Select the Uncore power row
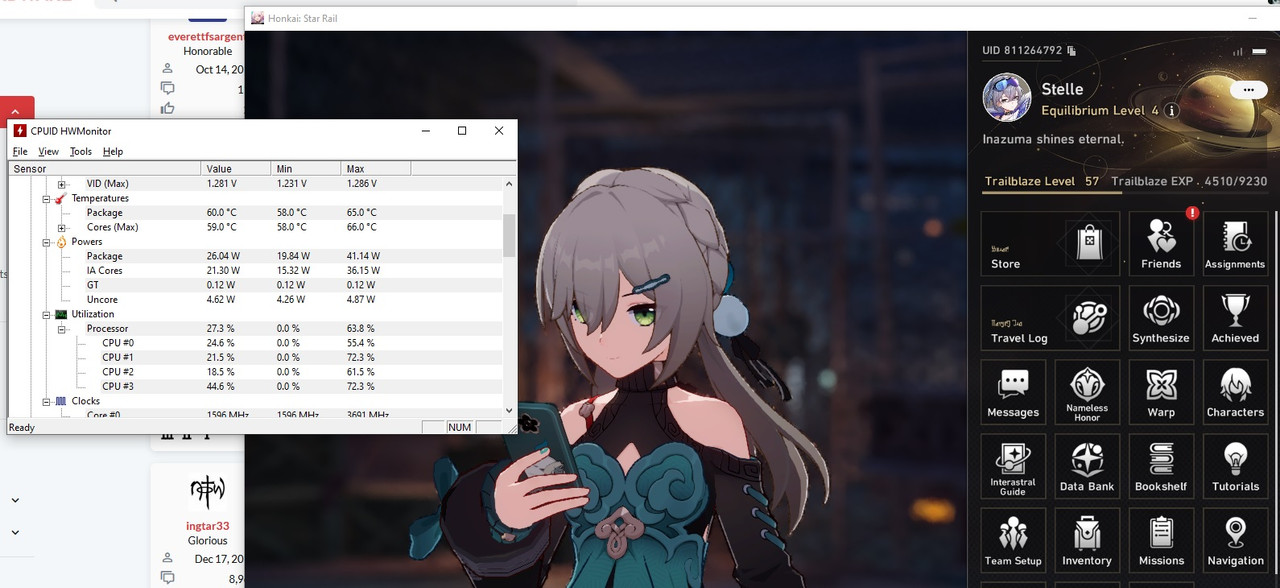1280x588 pixels. [x=255, y=300]
